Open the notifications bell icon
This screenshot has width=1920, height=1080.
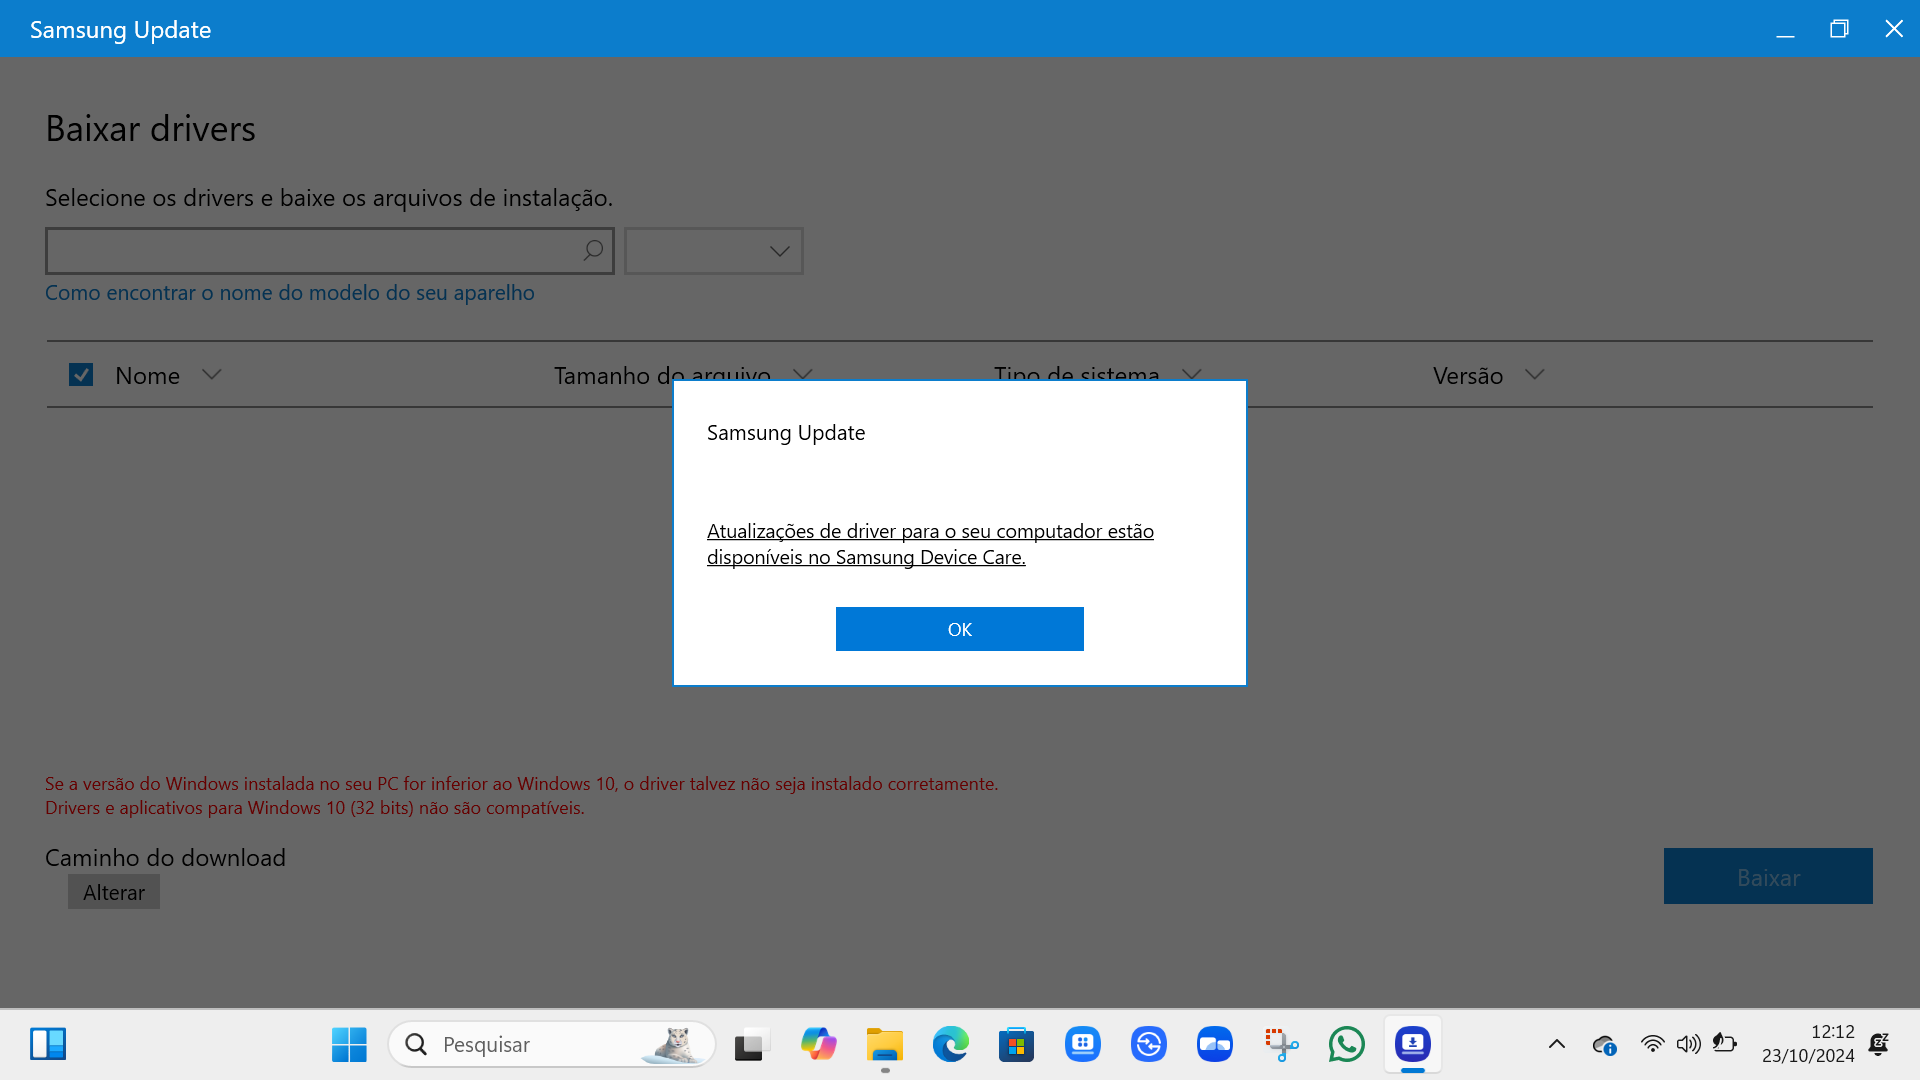coord(1879,1044)
